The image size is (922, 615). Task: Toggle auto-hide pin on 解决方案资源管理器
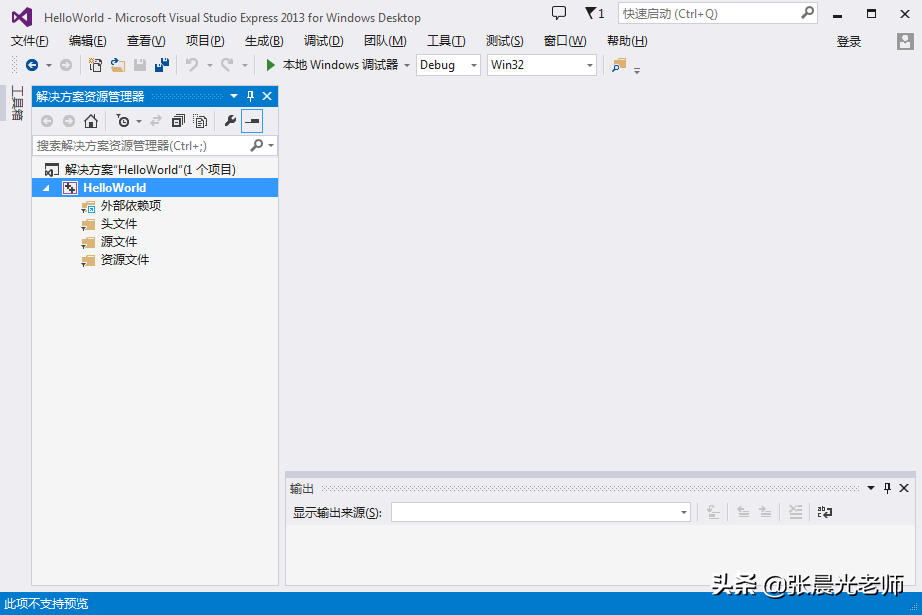(250, 96)
